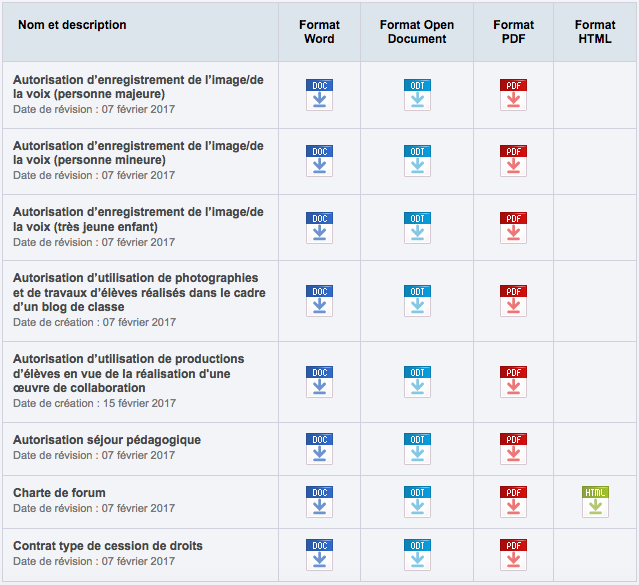Click the Autorisation séjour pédagogique title
Viewport: 639px width, 585px height.
coord(107,440)
